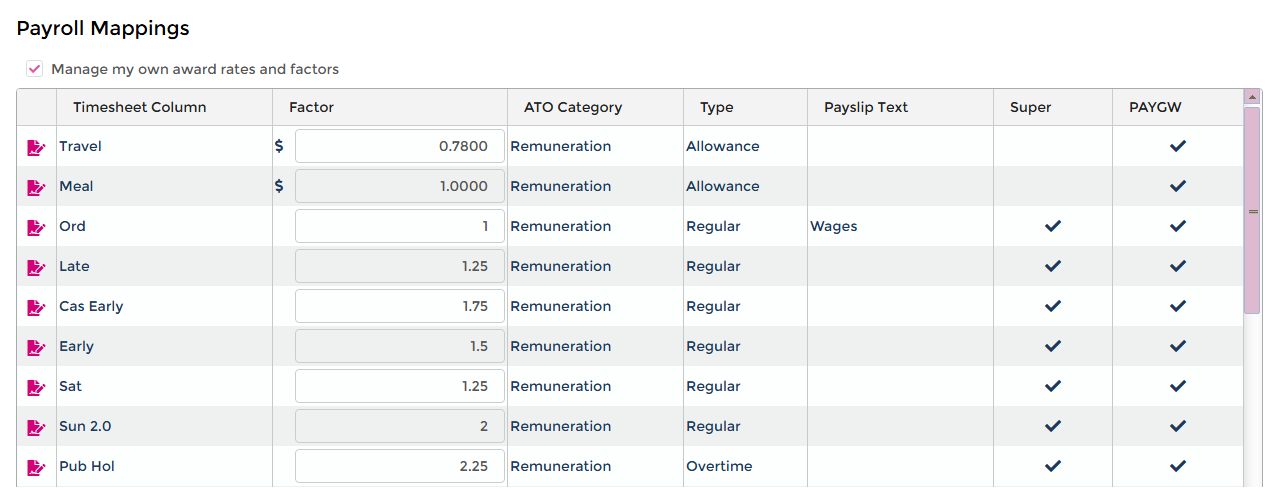Toggle Manage my own award rates checkbox
Image resolution: width=1278 pixels, height=489 pixels.
pyautogui.click(x=35, y=69)
